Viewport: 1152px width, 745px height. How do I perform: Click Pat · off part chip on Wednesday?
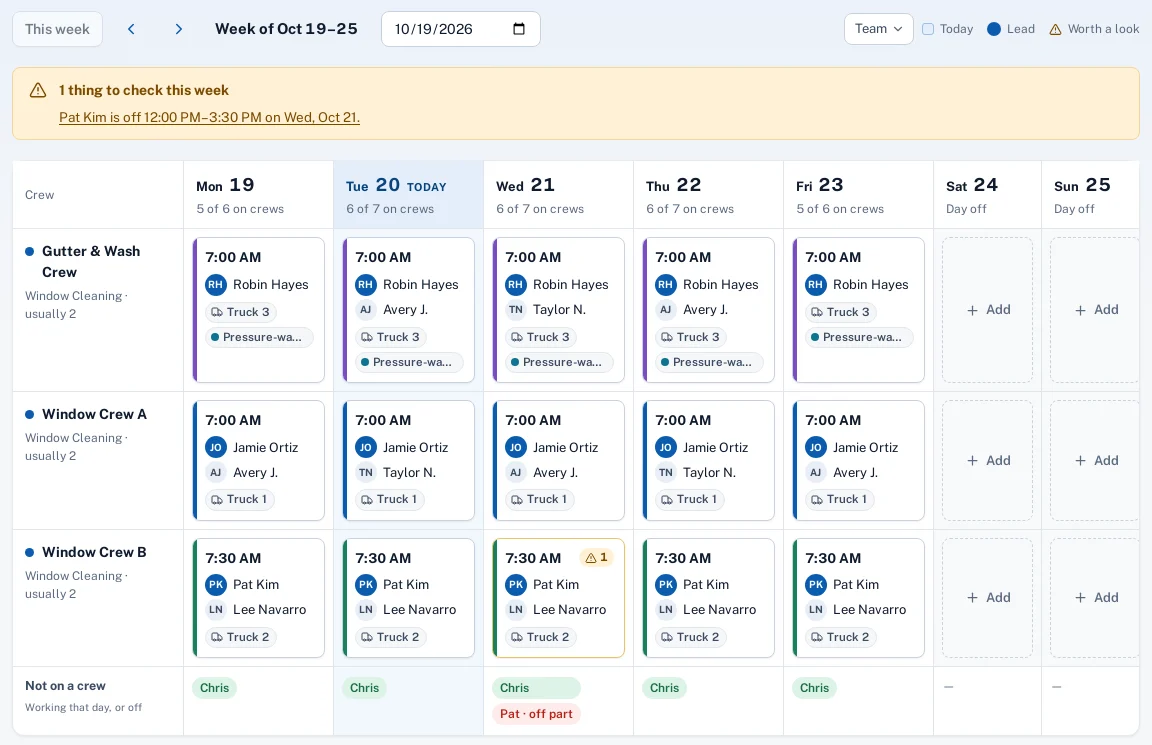pos(536,714)
